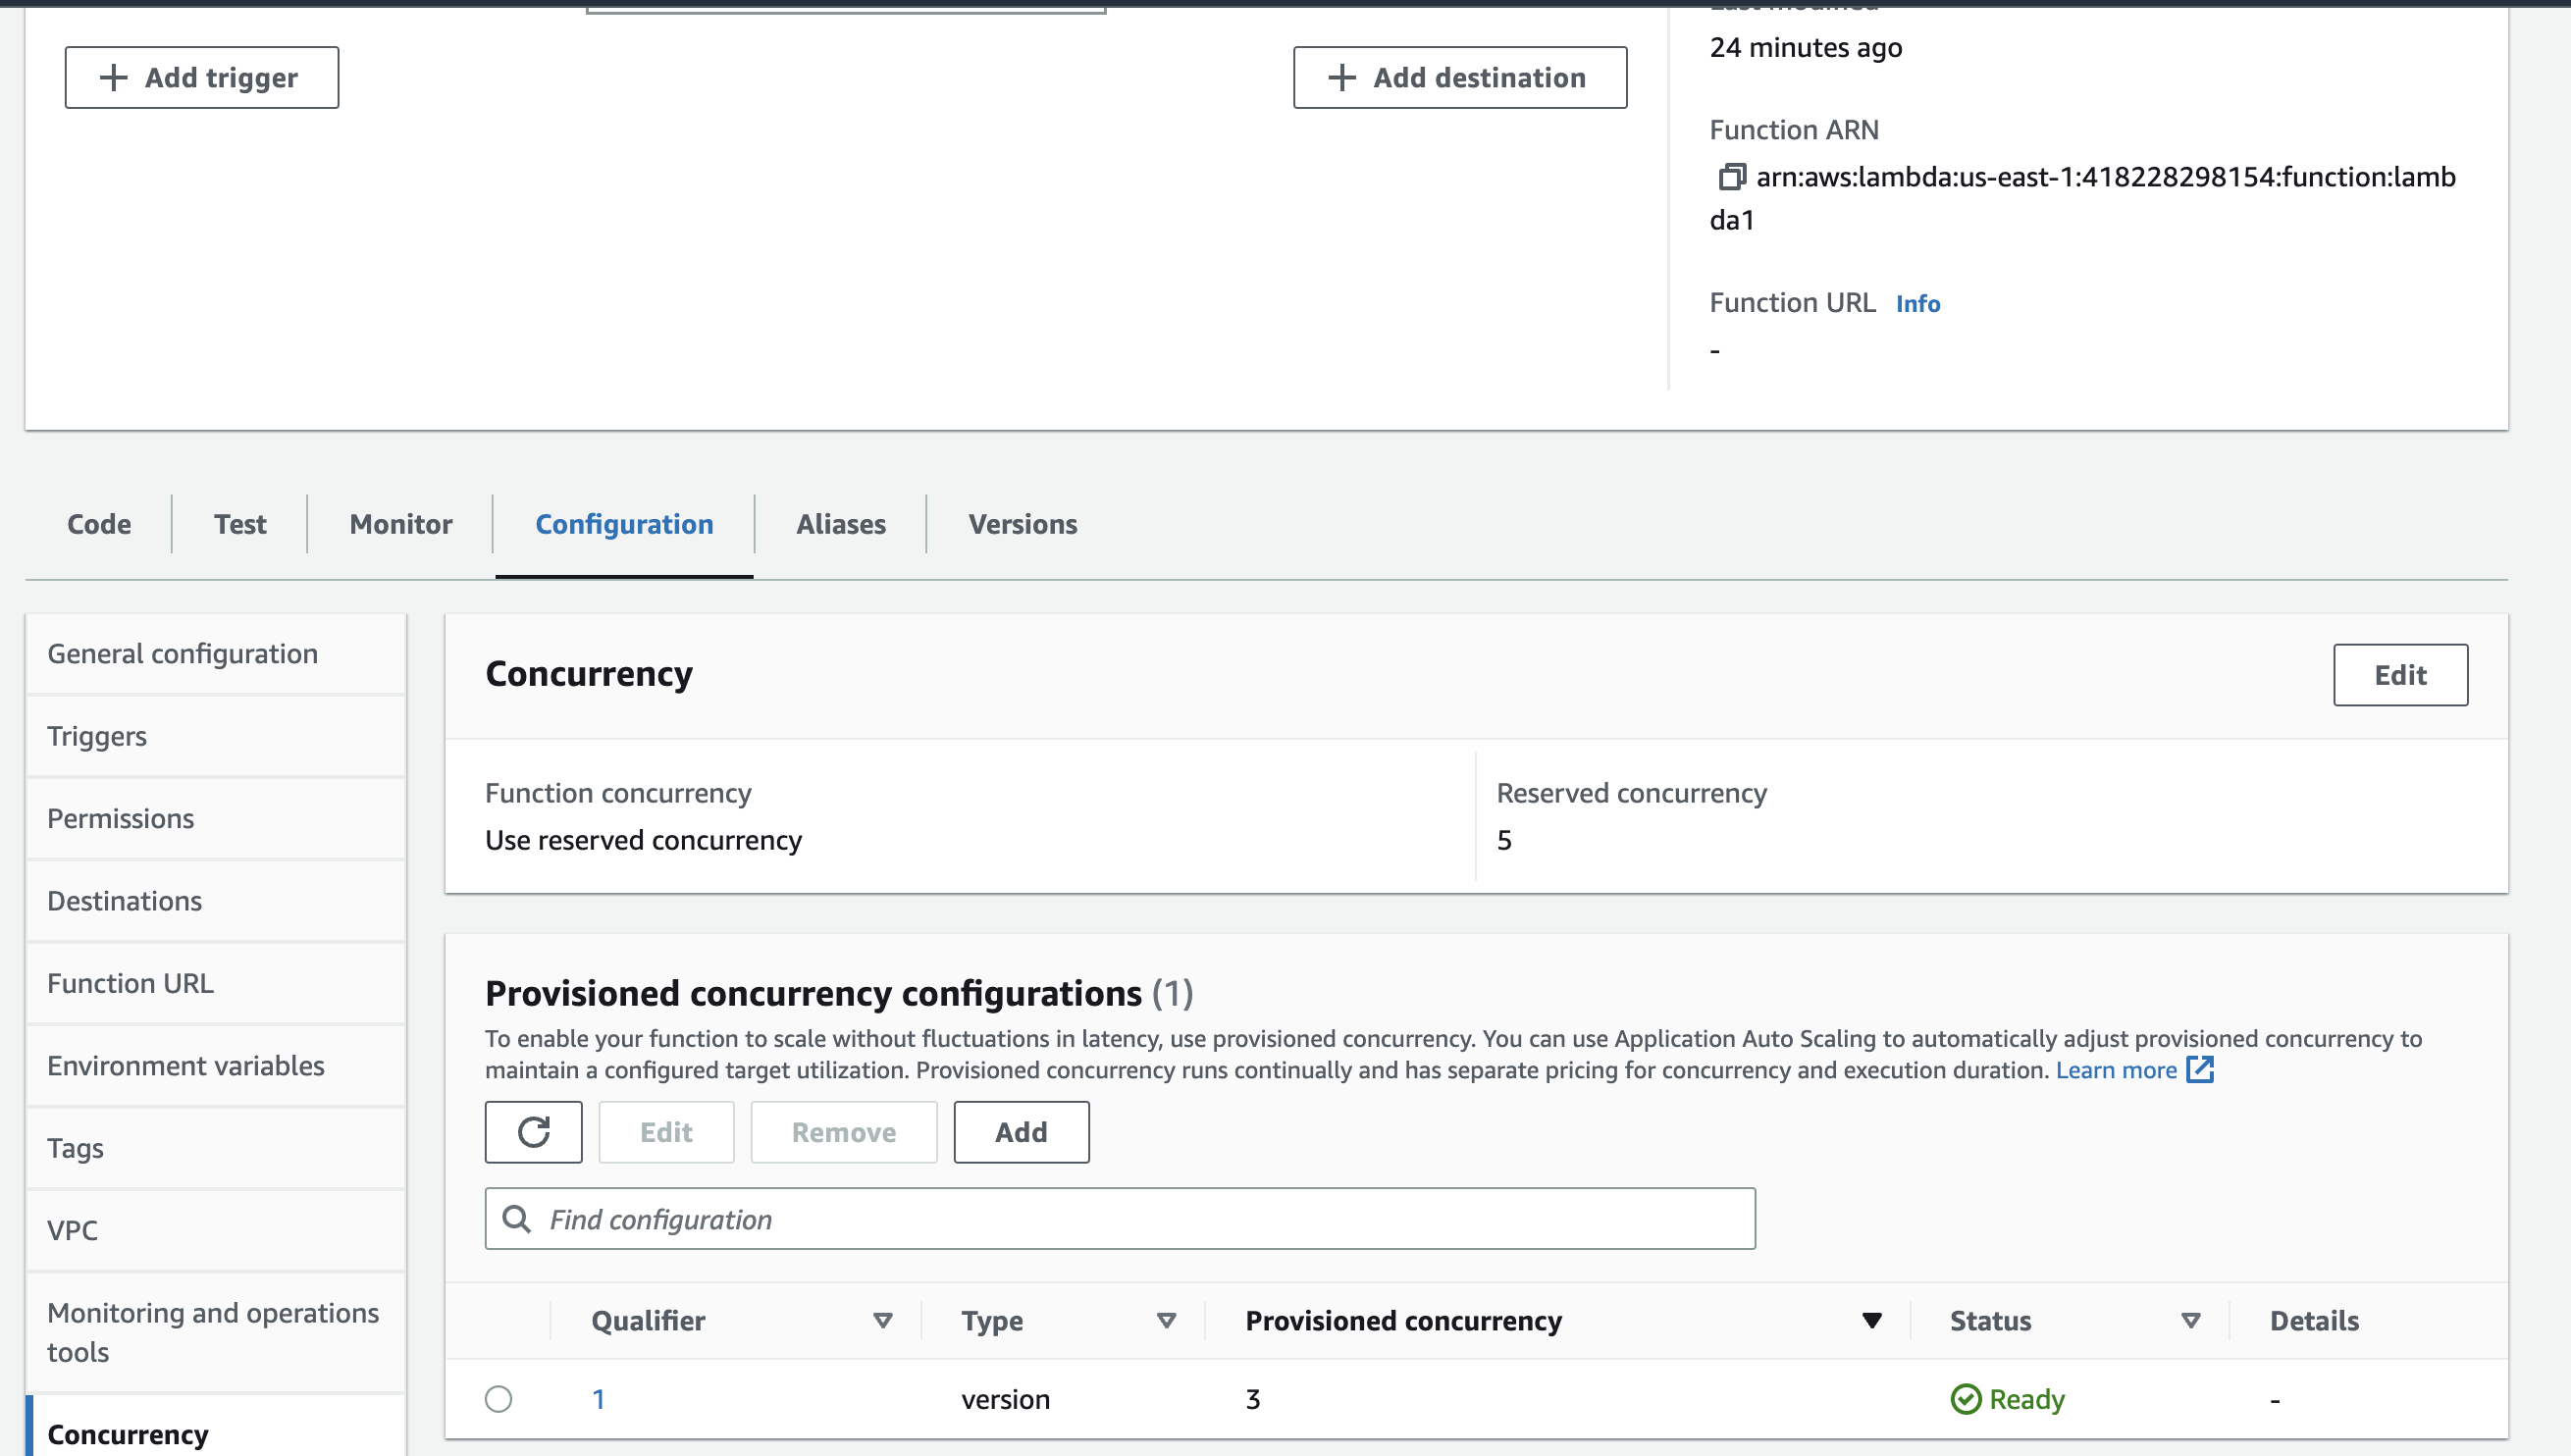Click the magnifier icon in Find configuration
This screenshot has height=1456, width=2571.
(517, 1218)
